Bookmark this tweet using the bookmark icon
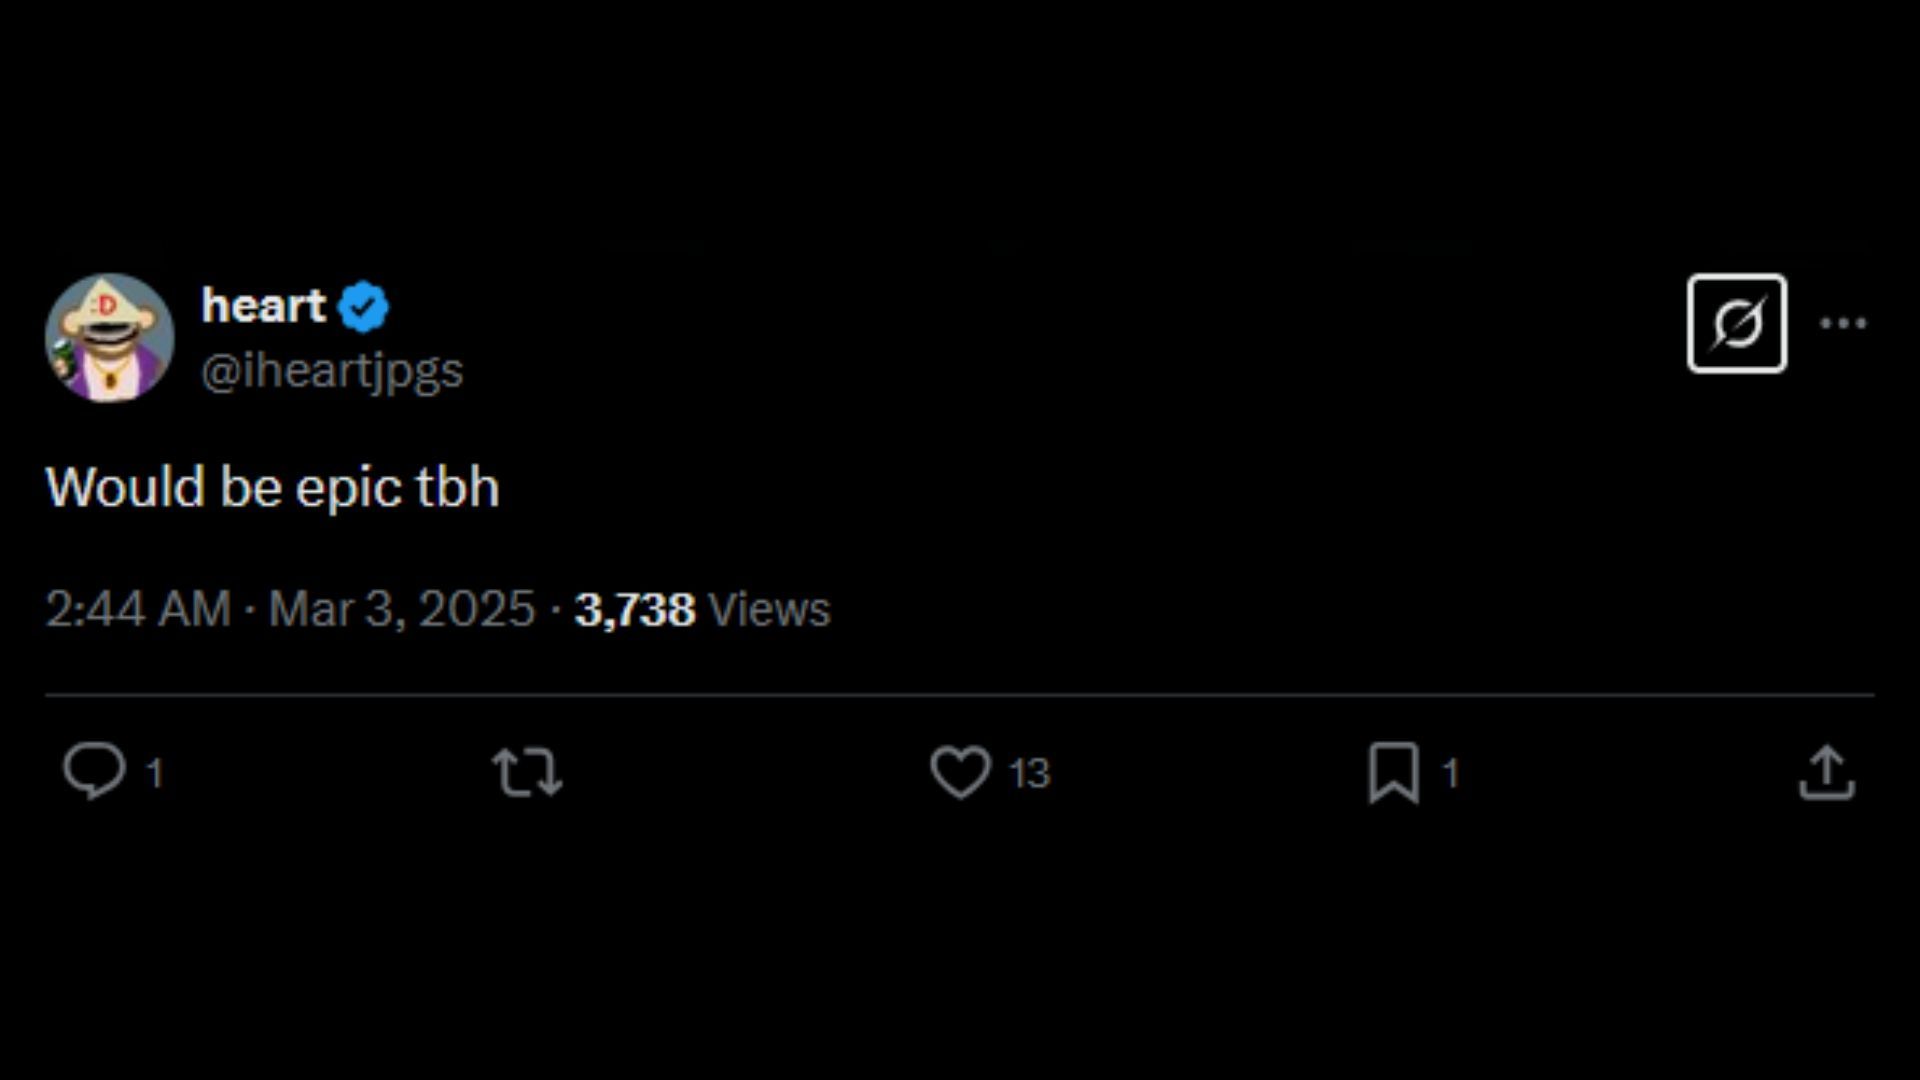The width and height of the screenshot is (1920, 1080). click(1393, 772)
